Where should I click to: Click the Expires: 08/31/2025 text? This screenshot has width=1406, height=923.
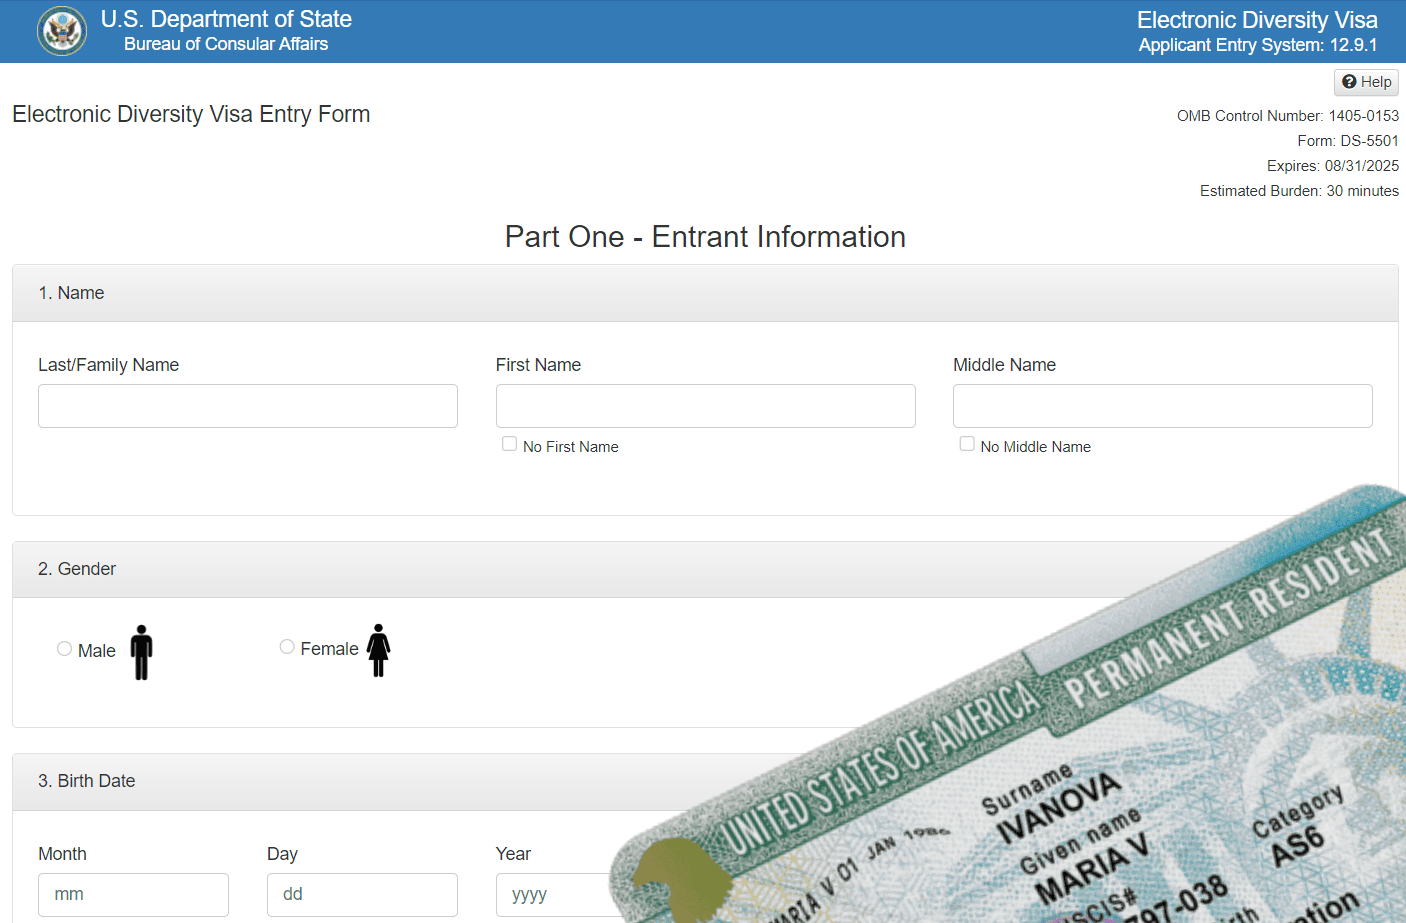1333,166
